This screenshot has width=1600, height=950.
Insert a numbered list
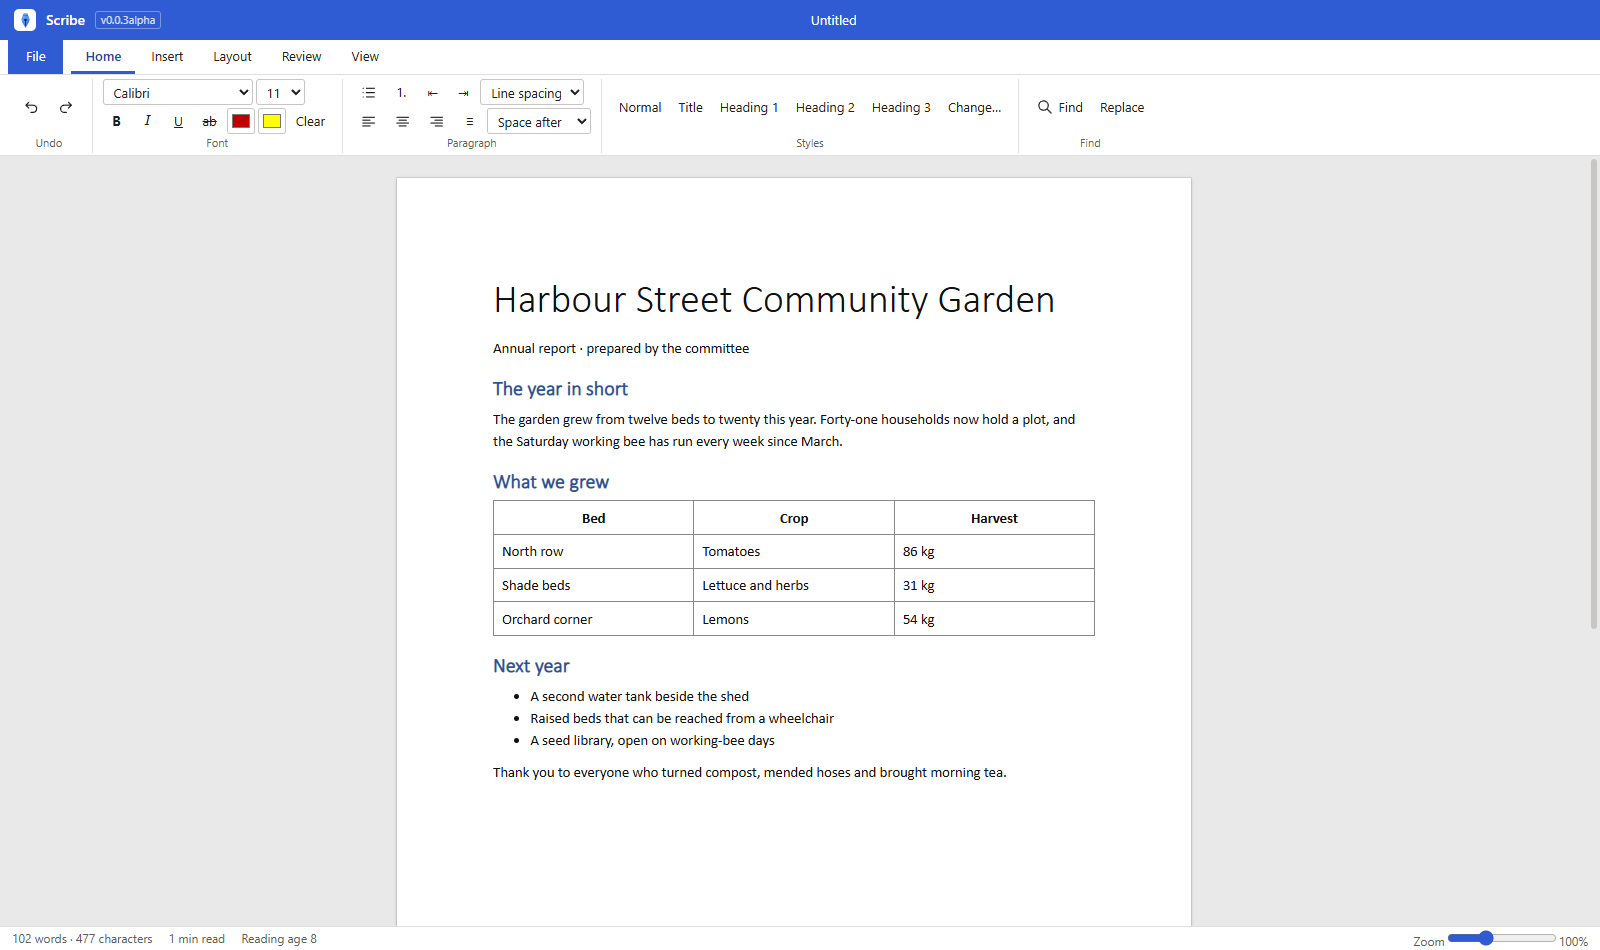click(402, 92)
